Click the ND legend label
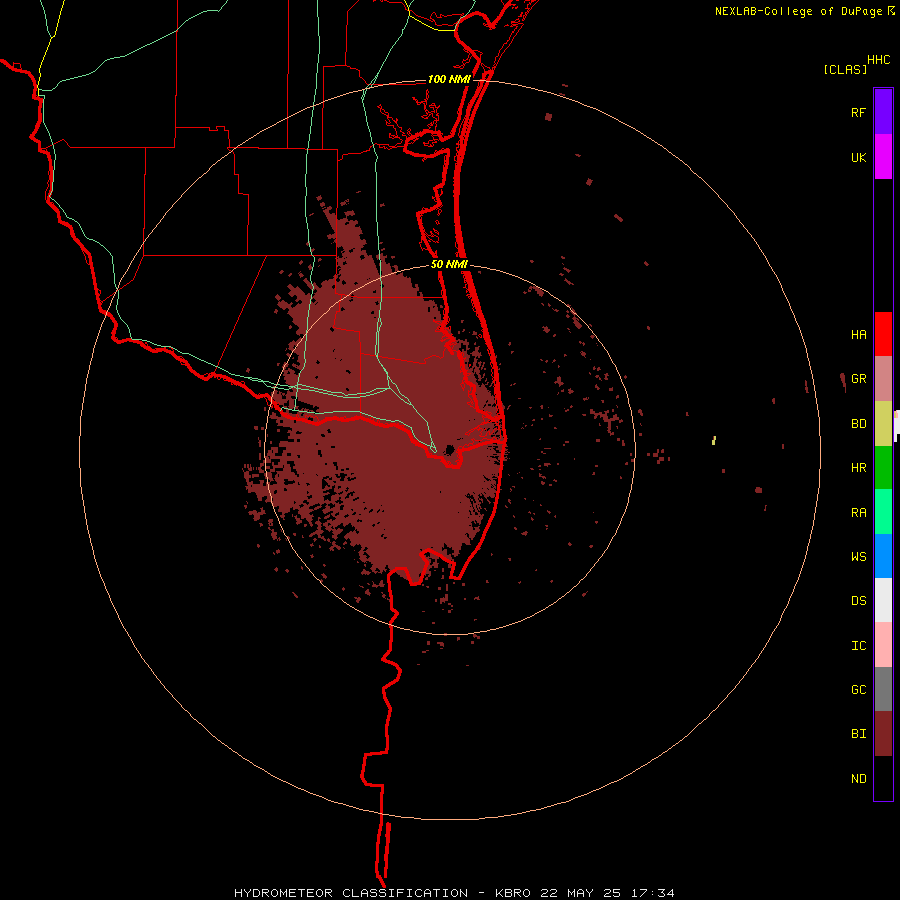 point(858,779)
